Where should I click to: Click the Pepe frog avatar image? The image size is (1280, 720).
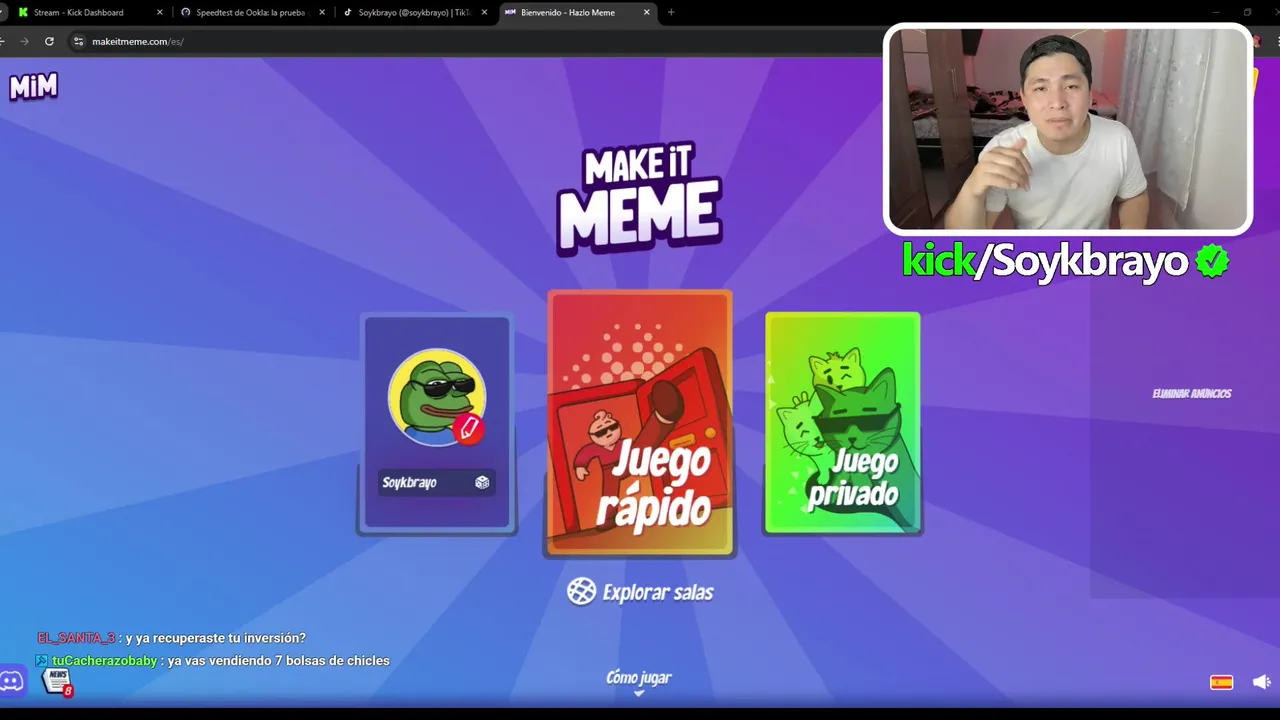[437, 396]
